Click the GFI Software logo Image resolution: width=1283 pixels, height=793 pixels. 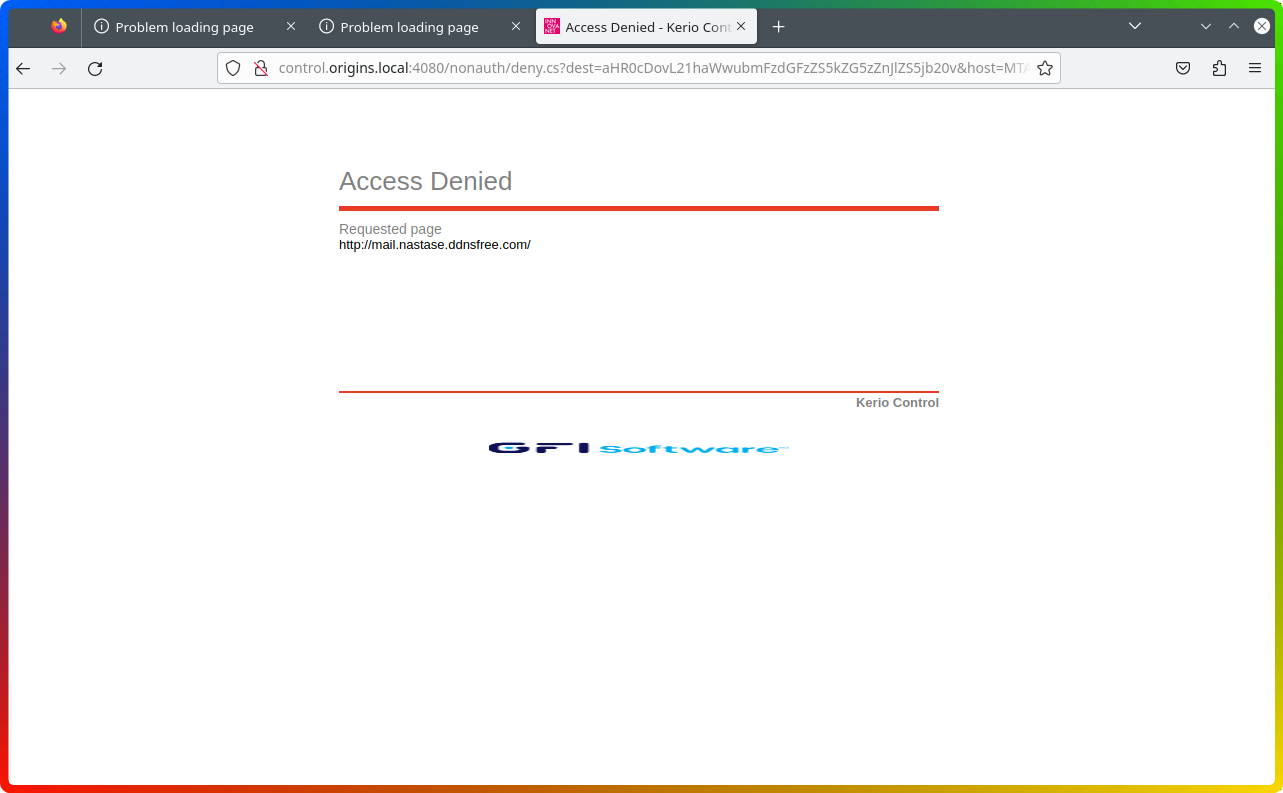[638, 448]
